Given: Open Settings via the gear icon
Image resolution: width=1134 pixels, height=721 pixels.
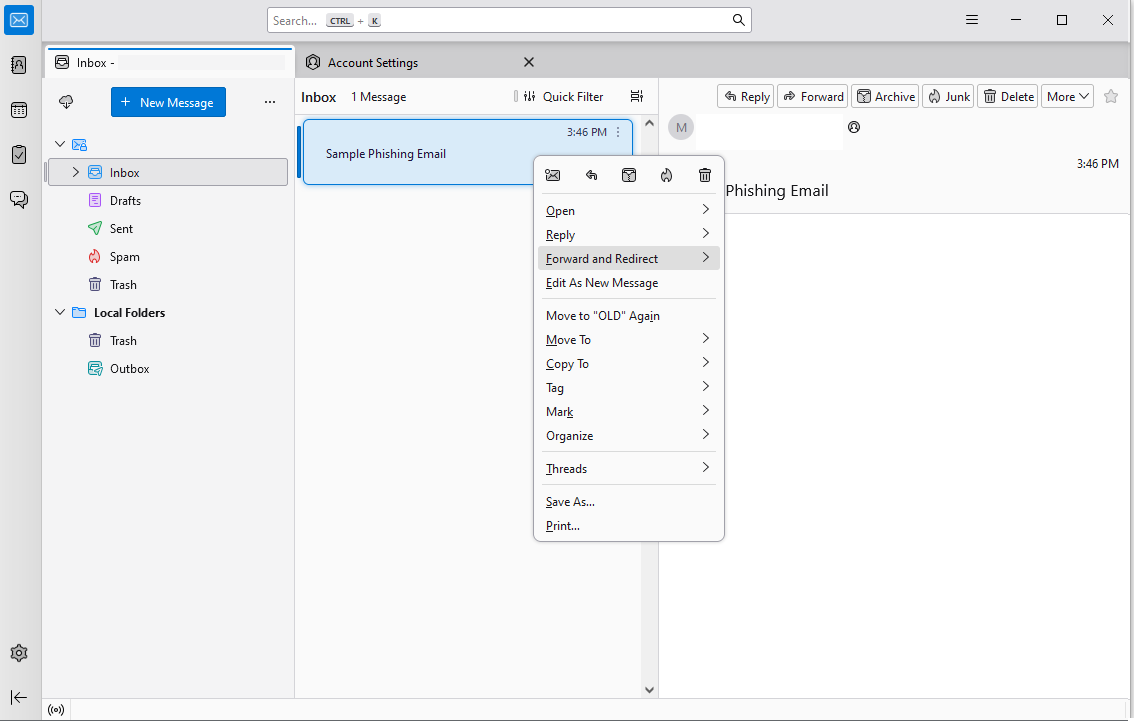Looking at the screenshot, I should [20, 653].
